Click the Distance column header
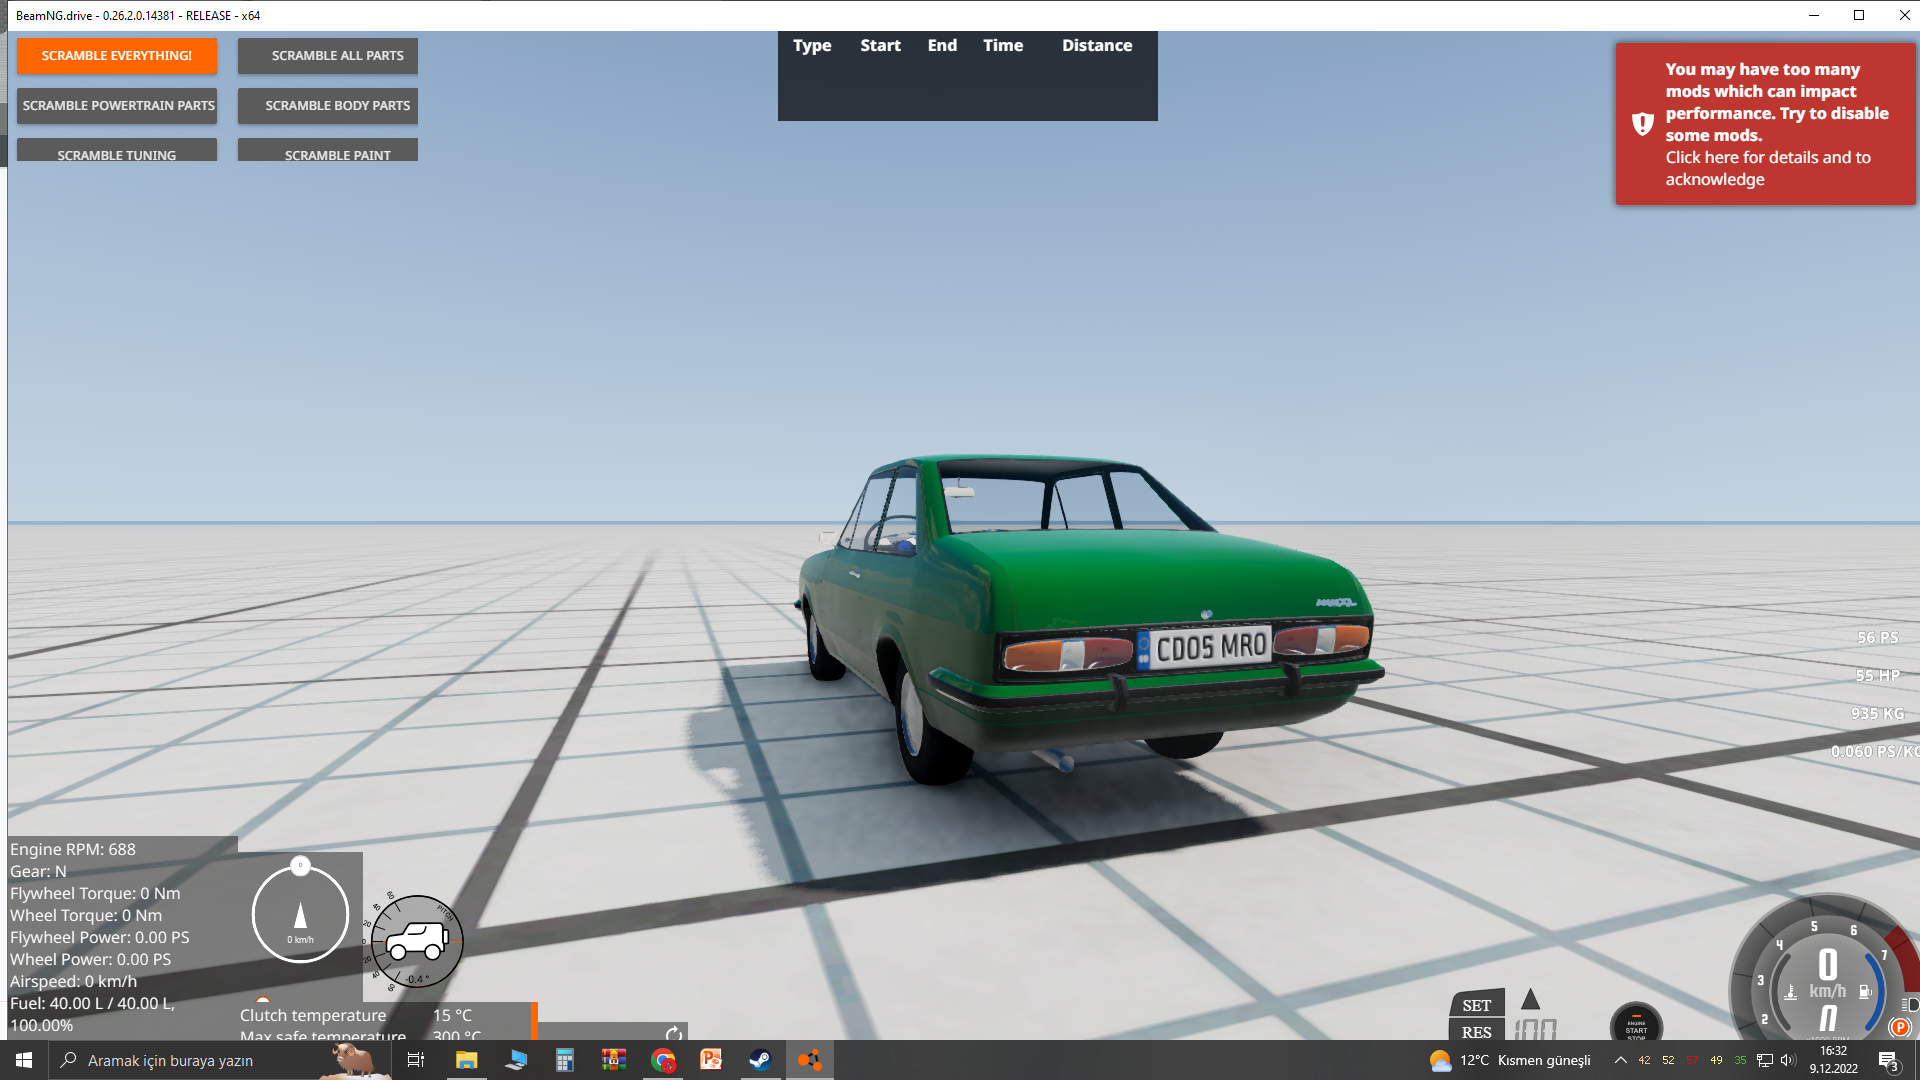1920x1080 pixels. point(1097,46)
